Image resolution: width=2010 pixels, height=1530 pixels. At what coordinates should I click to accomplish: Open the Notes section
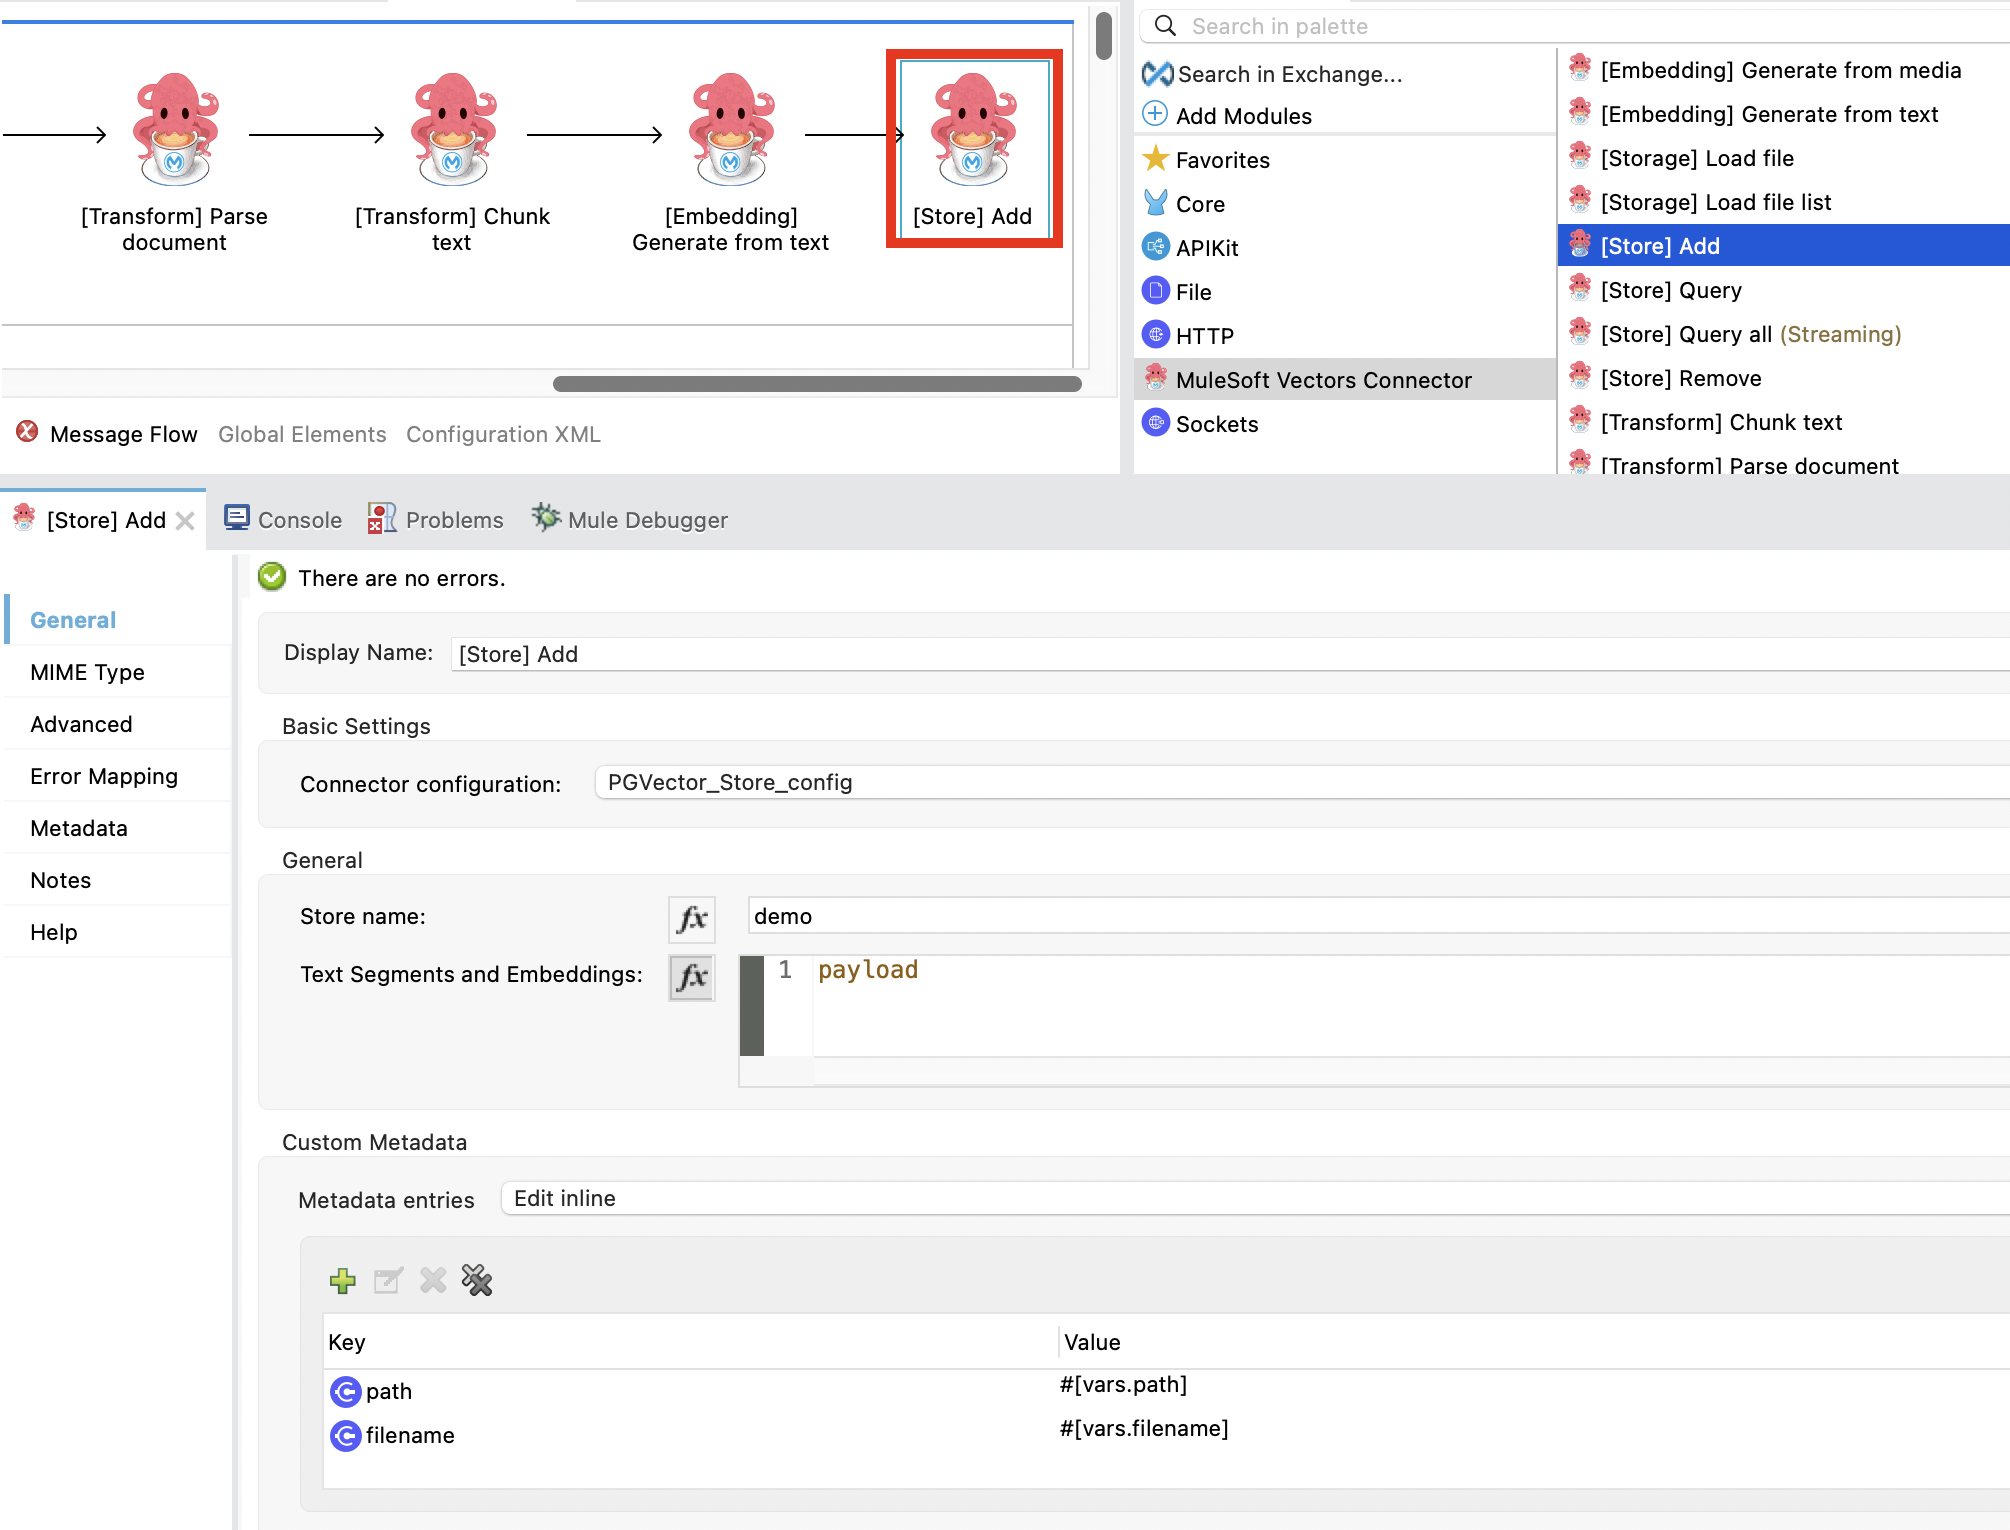click(x=118, y=880)
